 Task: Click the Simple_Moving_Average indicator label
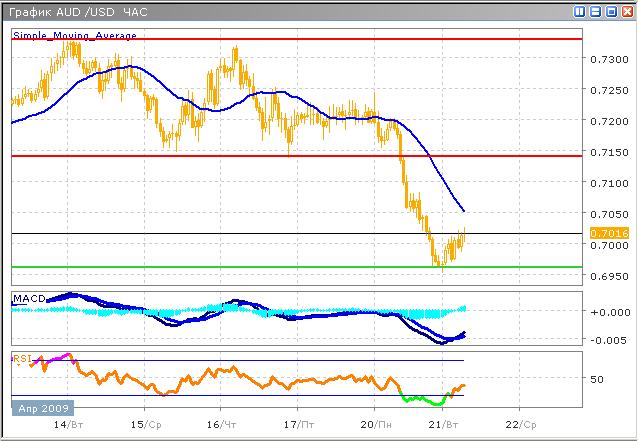coord(74,35)
